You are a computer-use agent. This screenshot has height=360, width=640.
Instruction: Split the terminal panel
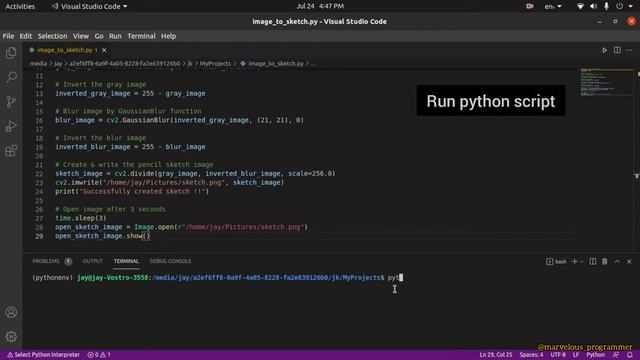[593, 261]
